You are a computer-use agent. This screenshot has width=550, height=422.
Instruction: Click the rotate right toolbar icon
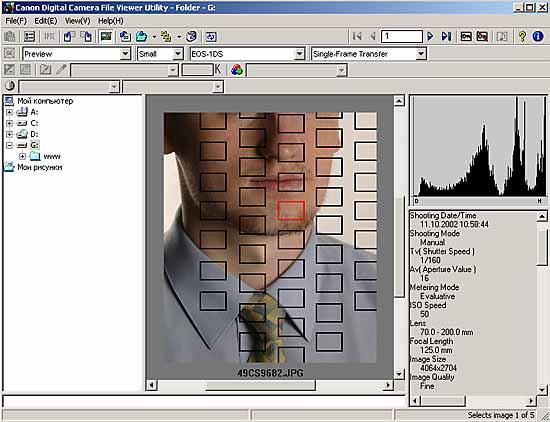tap(86, 36)
